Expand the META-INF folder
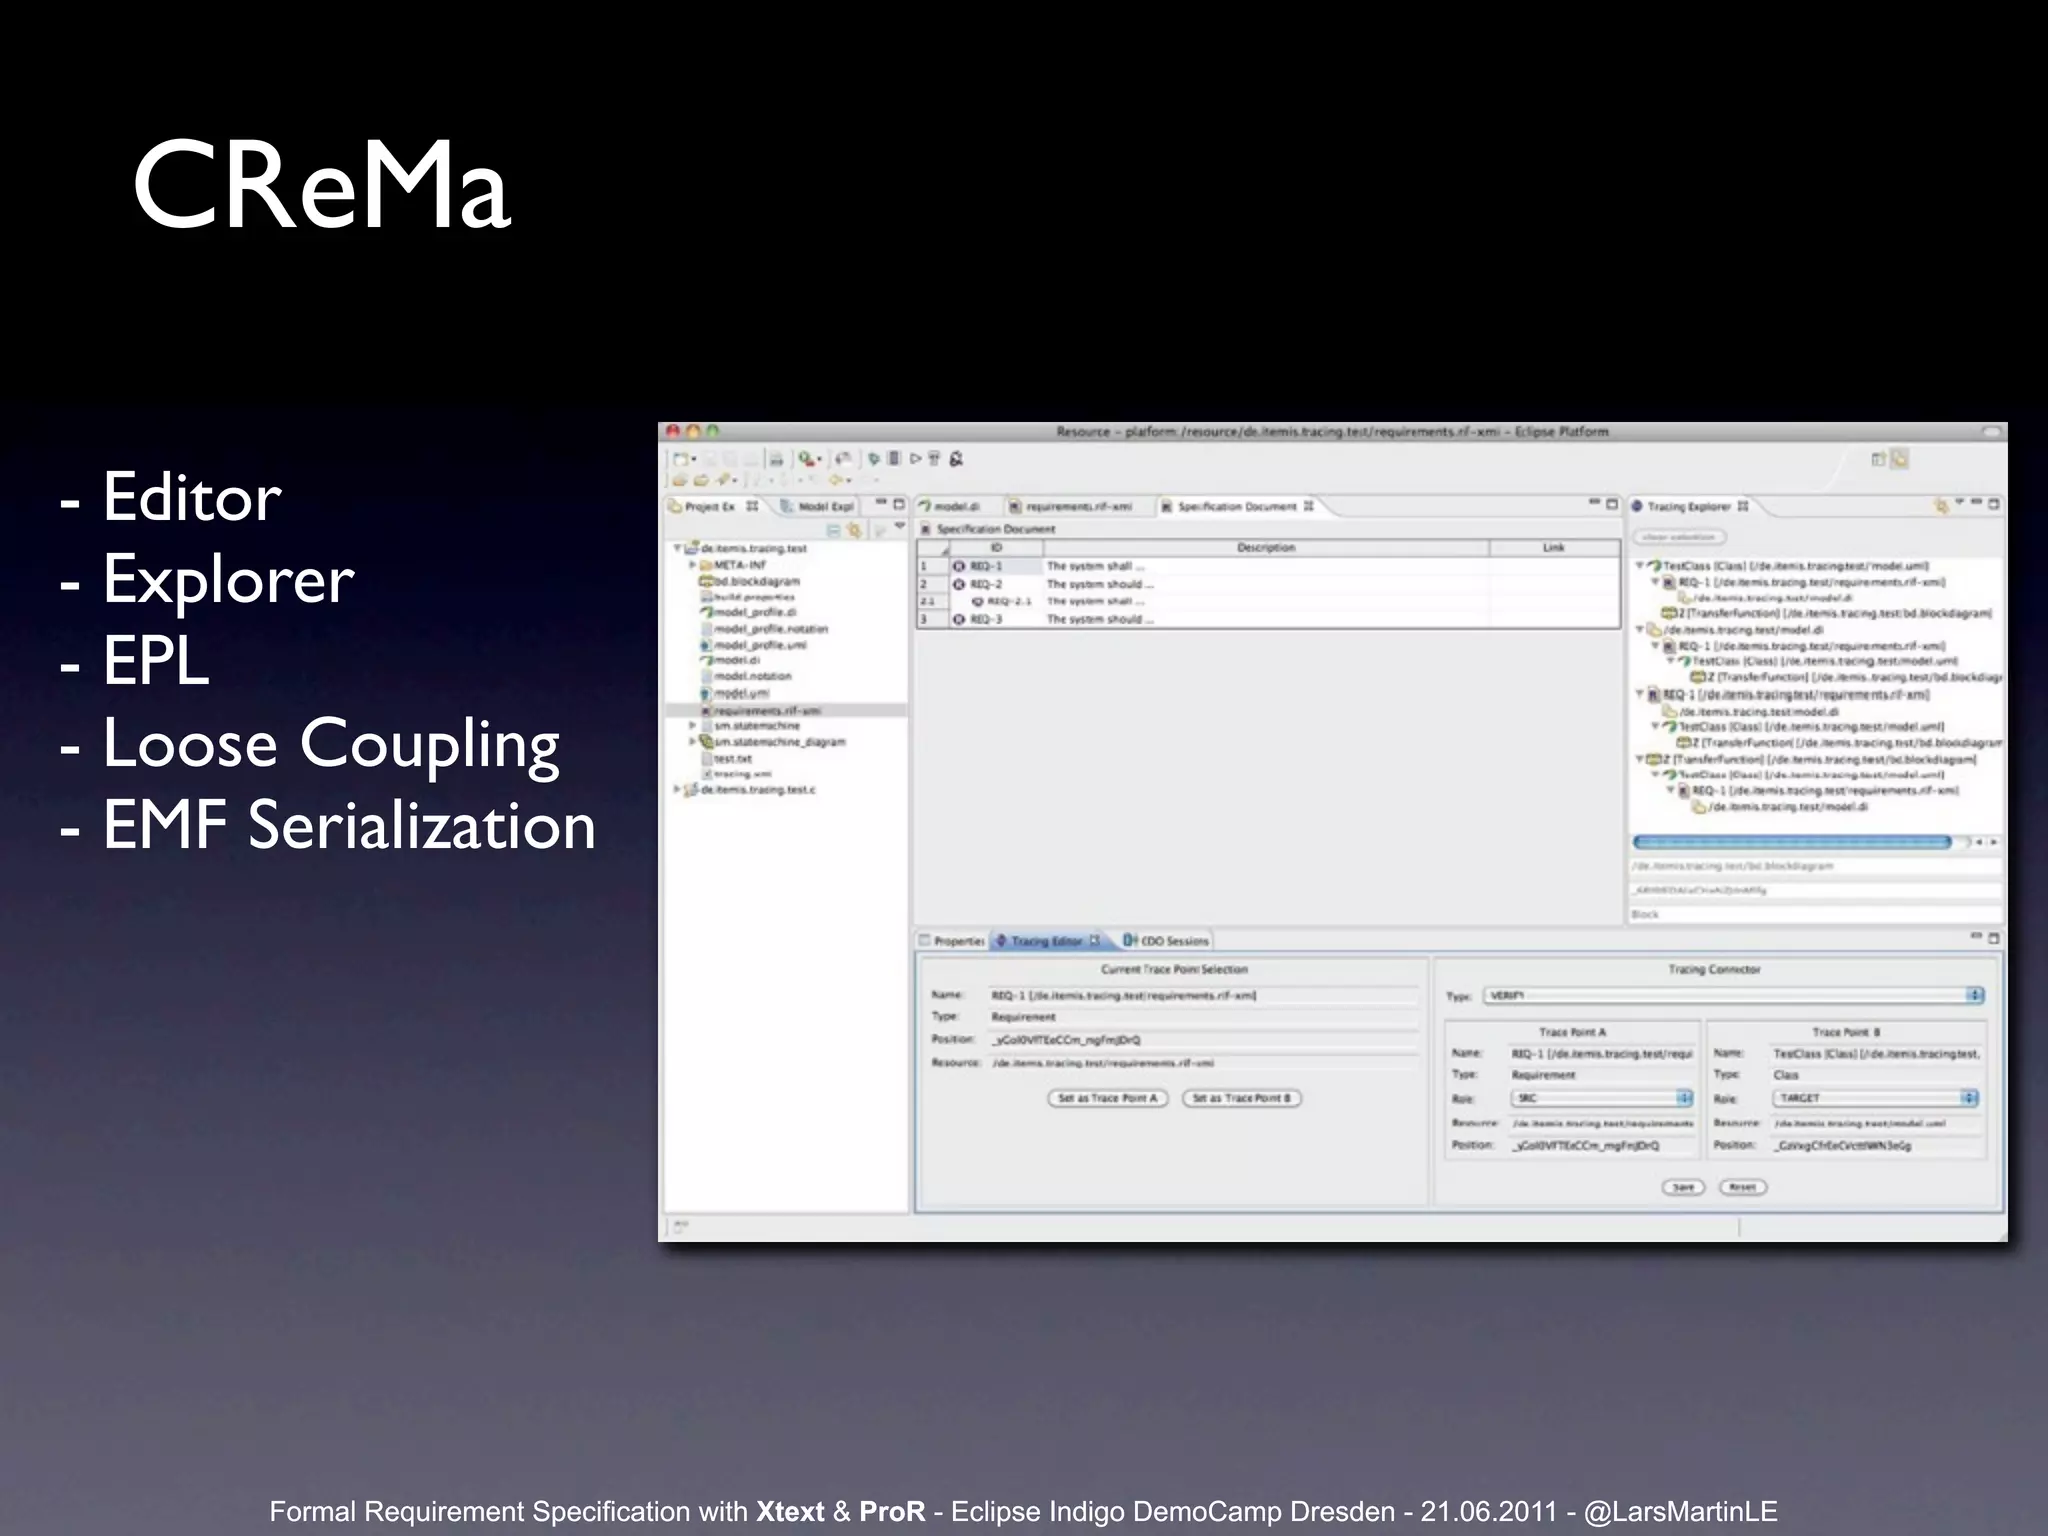The width and height of the screenshot is (2048, 1536). [x=692, y=565]
